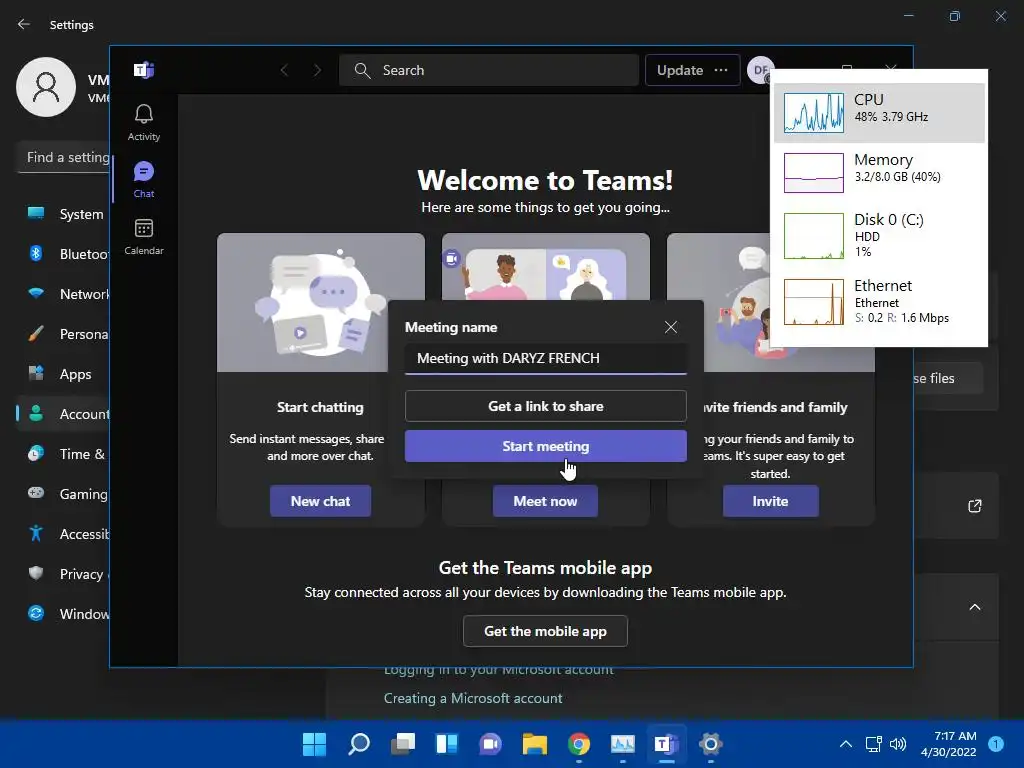Go forward with the Teams forward arrow

pyautogui.click(x=317, y=70)
